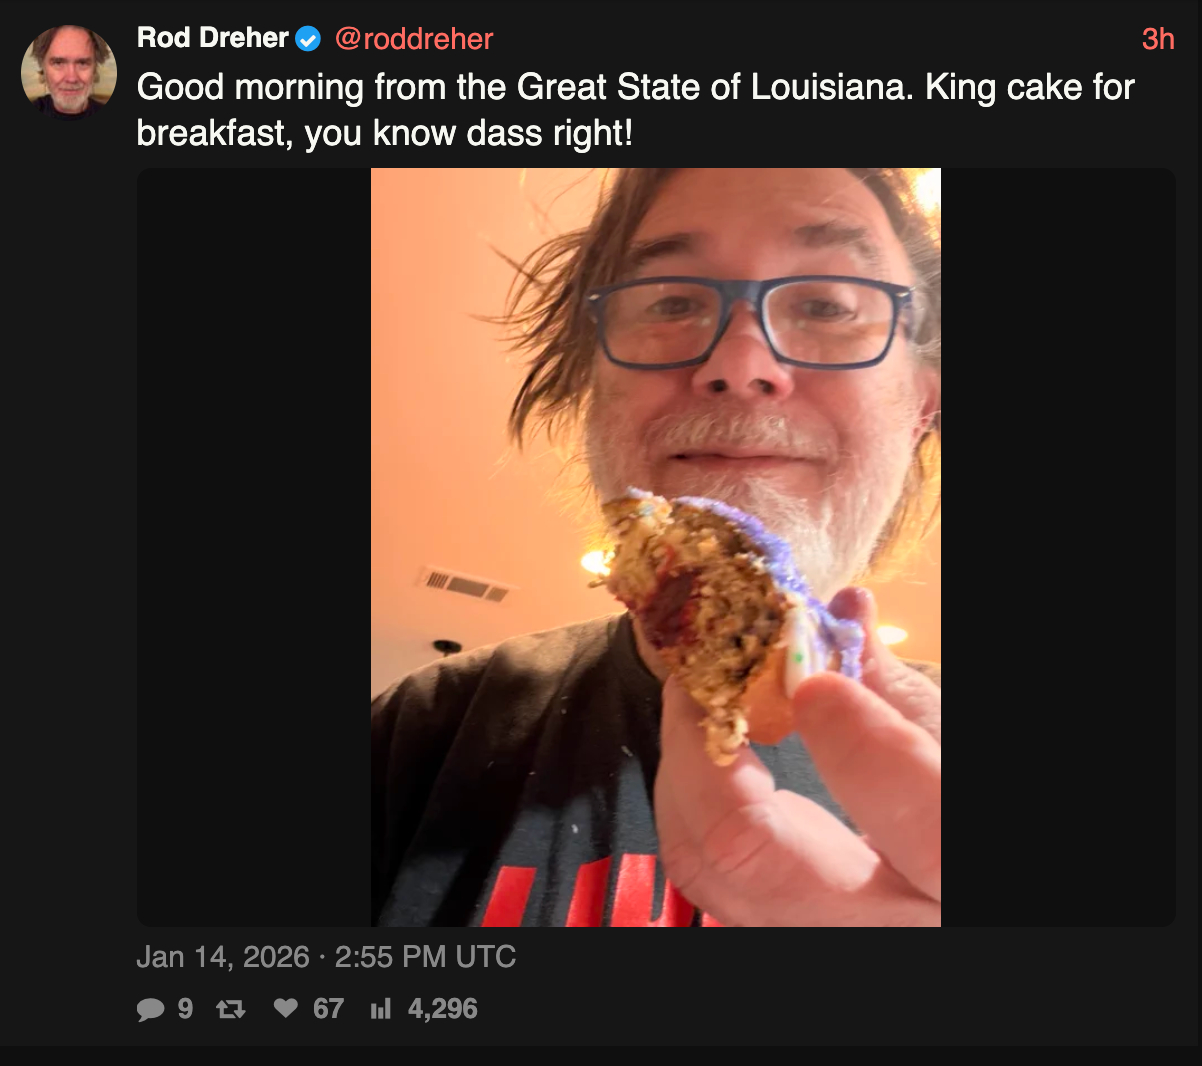This screenshot has width=1202, height=1066.
Task: Click the reply count 9
Action: point(185,1009)
